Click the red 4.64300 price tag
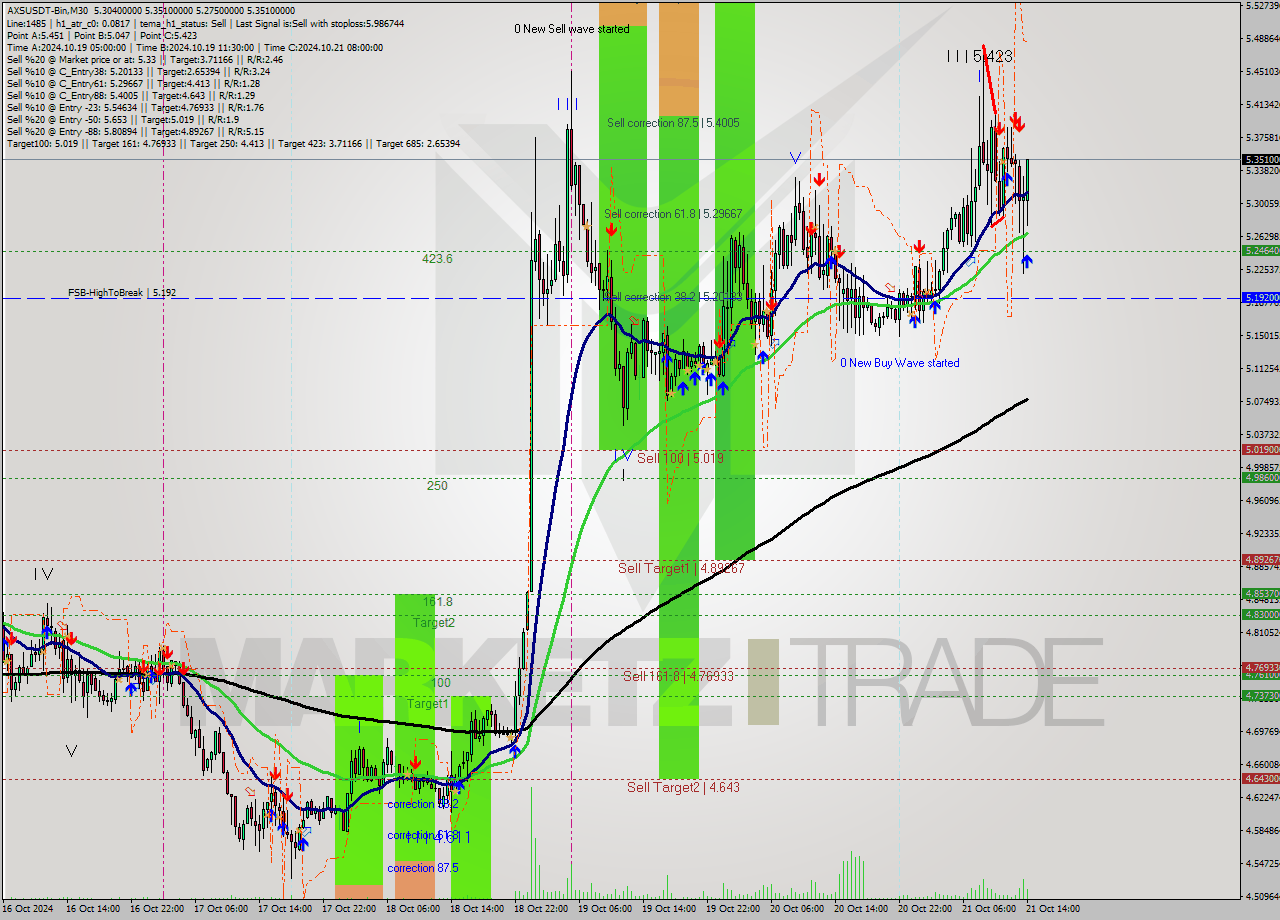Image resolution: width=1280 pixels, height=920 pixels. 1260,778
